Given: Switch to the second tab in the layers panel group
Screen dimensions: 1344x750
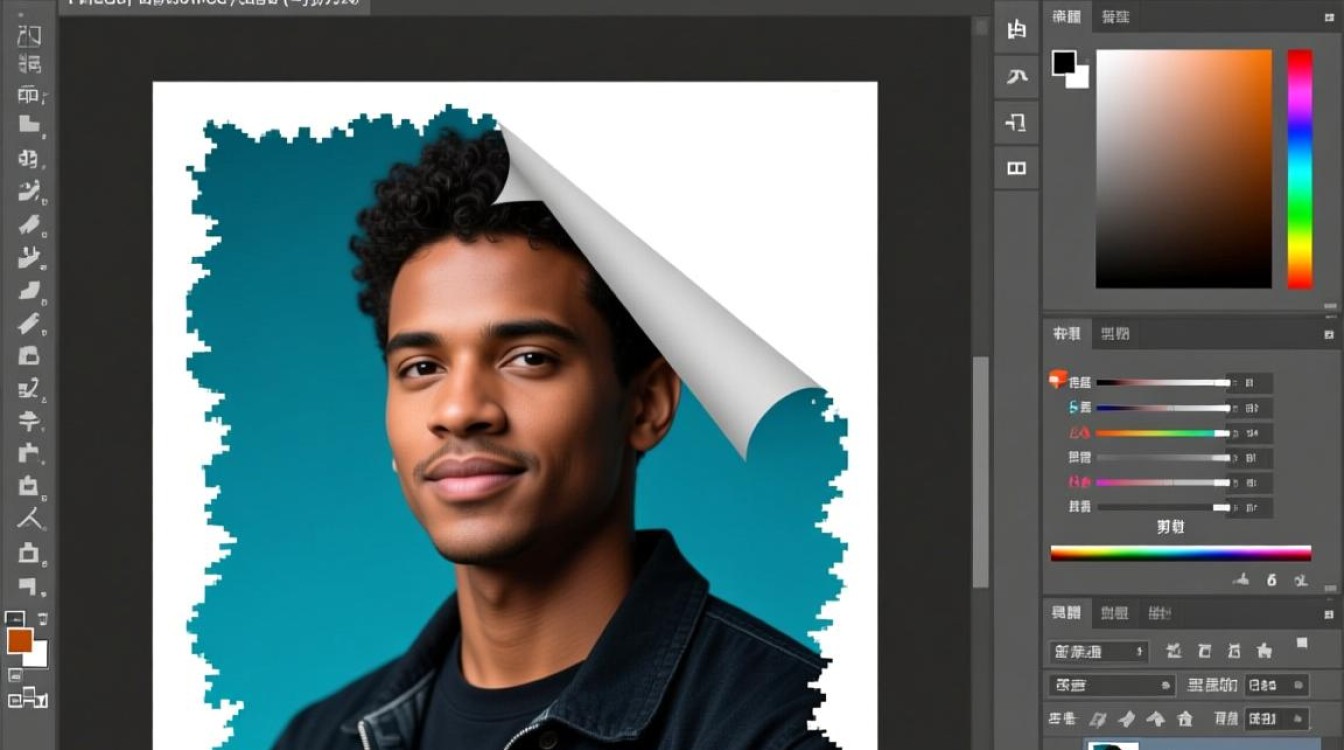Looking at the screenshot, I should pyautogui.click(x=1114, y=613).
